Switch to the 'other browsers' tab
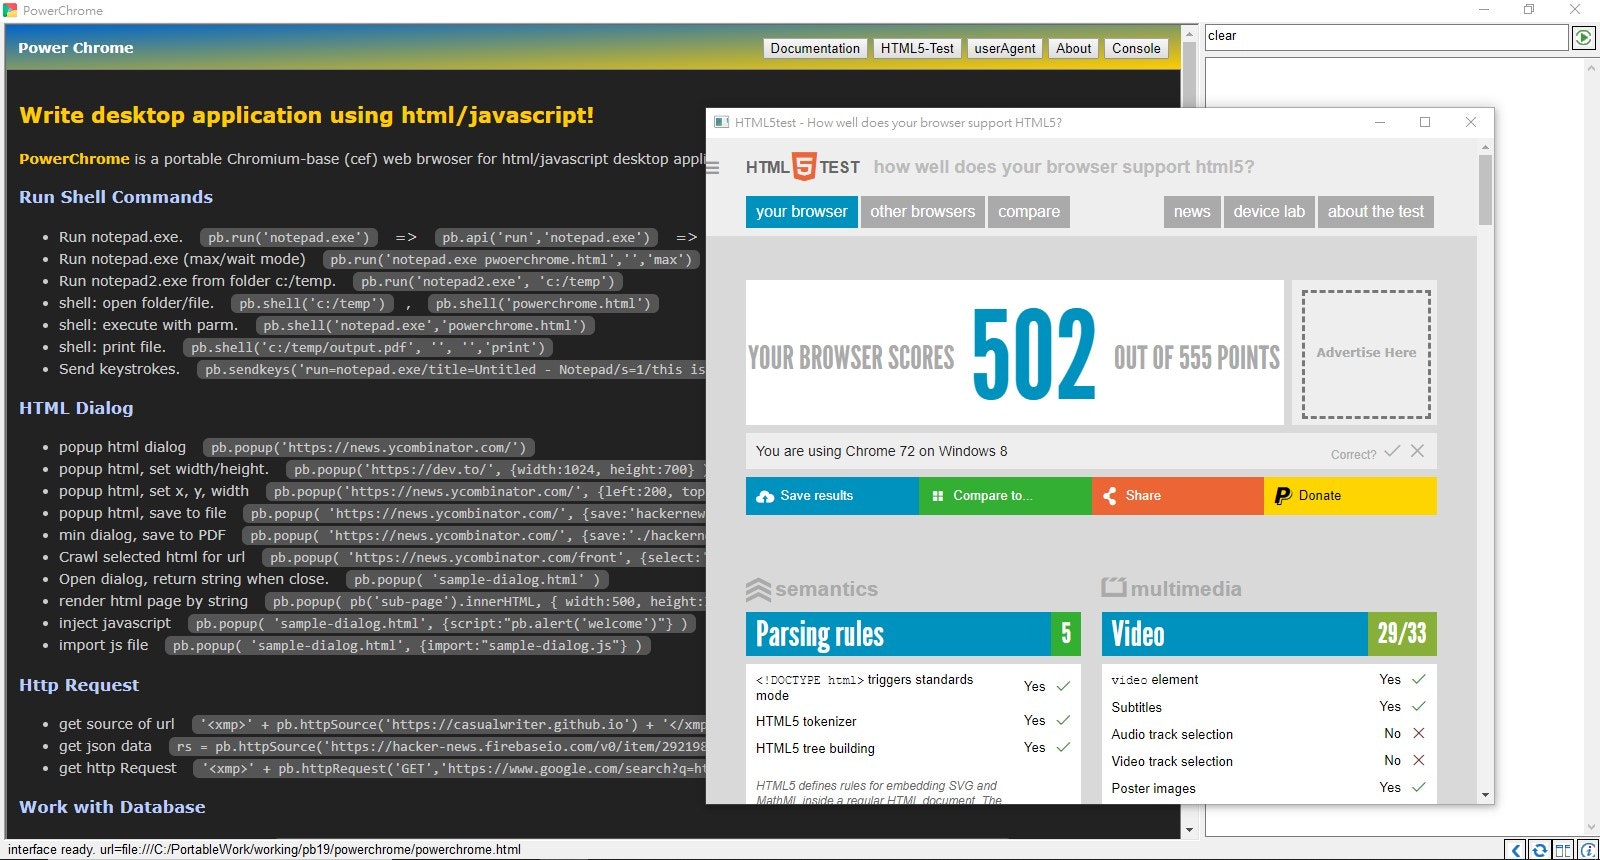This screenshot has height=860, width=1600. point(922,212)
